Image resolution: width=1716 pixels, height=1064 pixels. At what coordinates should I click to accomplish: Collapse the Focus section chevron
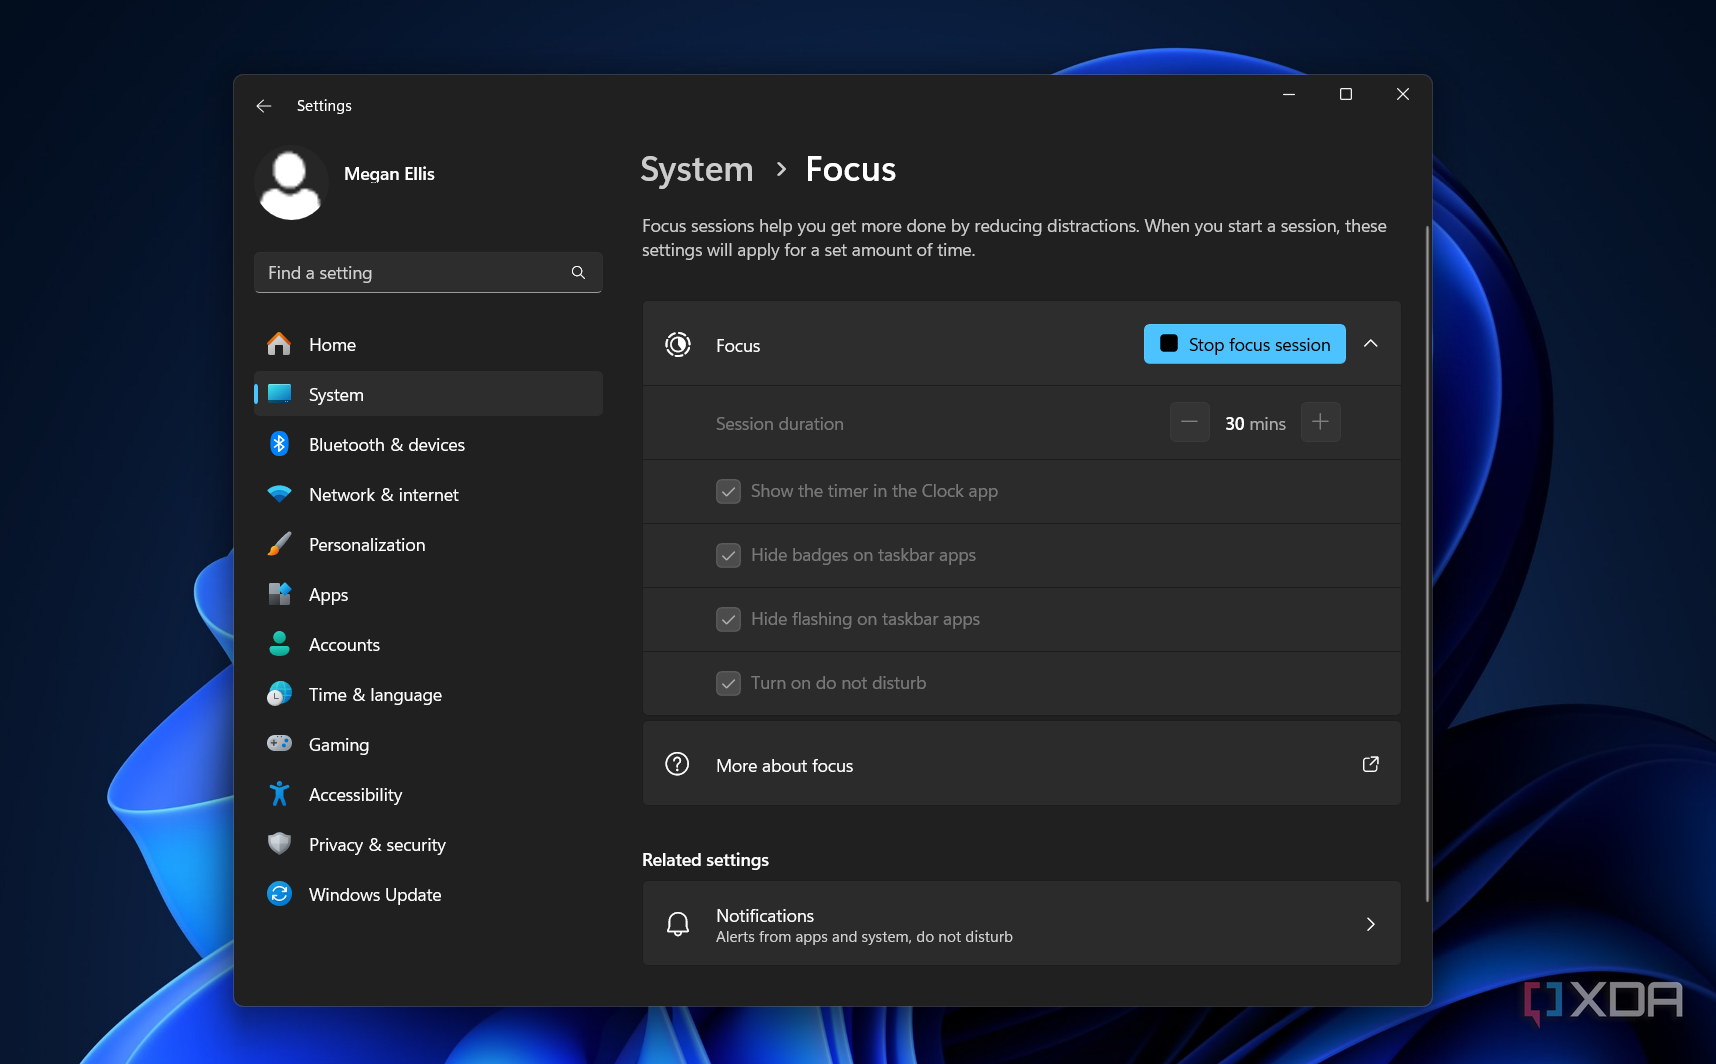(1371, 344)
